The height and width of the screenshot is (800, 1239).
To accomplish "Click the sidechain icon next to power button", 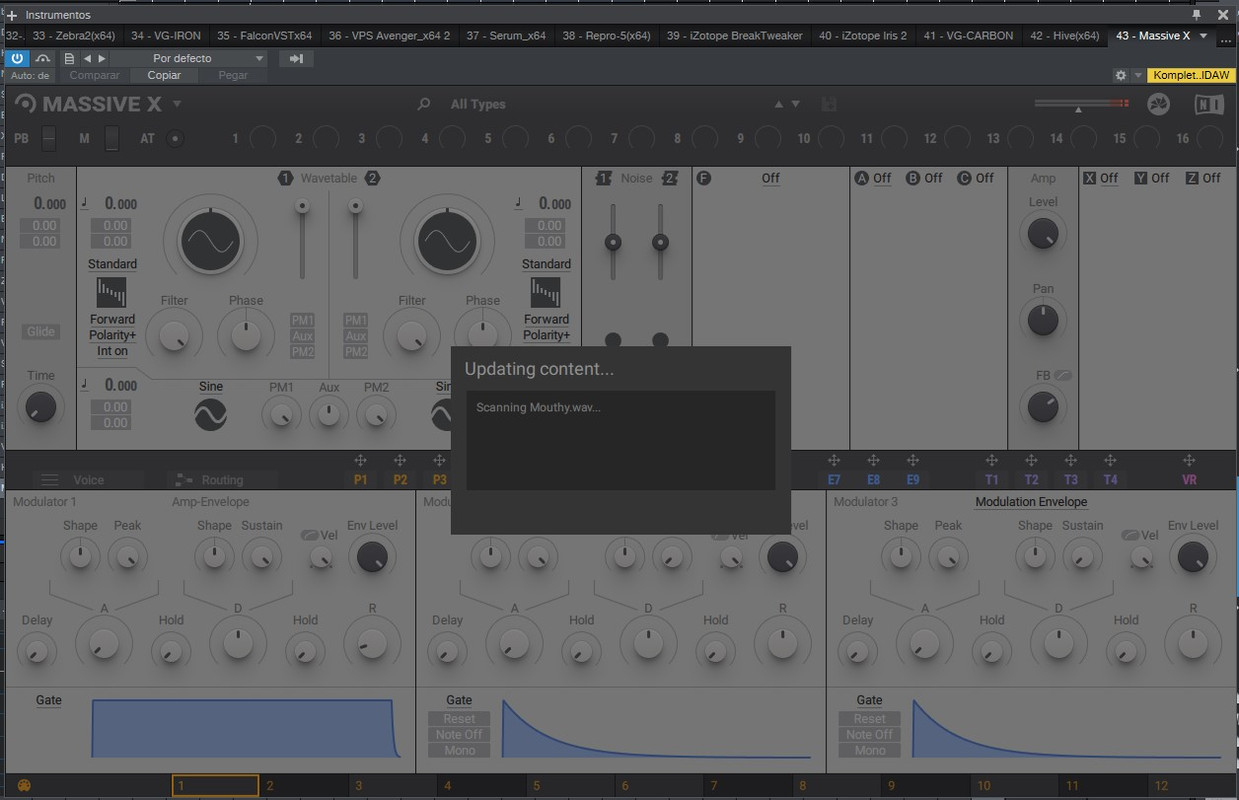I will pos(42,58).
